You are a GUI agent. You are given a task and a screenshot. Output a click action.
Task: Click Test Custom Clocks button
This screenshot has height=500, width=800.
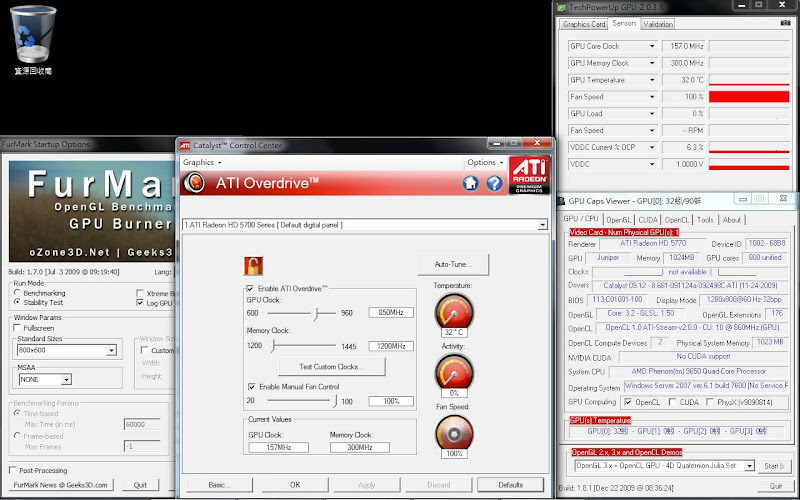click(x=332, y=366)
